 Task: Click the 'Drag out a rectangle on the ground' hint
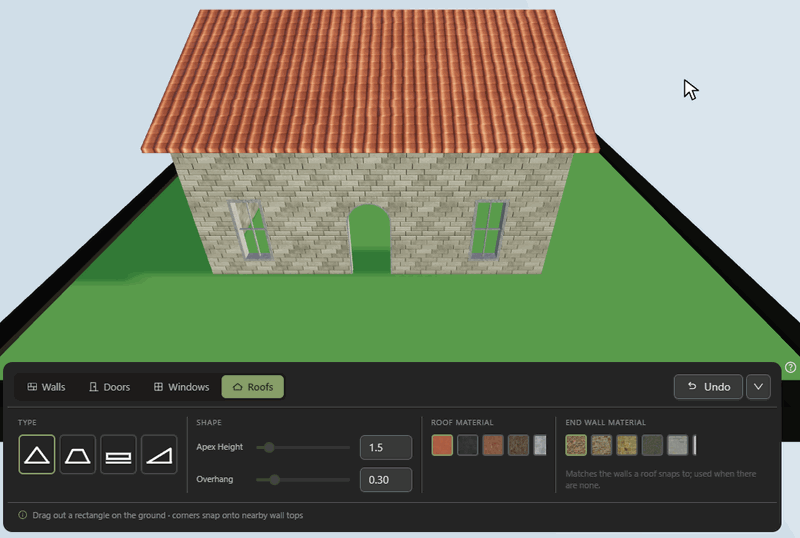[x=168, y=516]
